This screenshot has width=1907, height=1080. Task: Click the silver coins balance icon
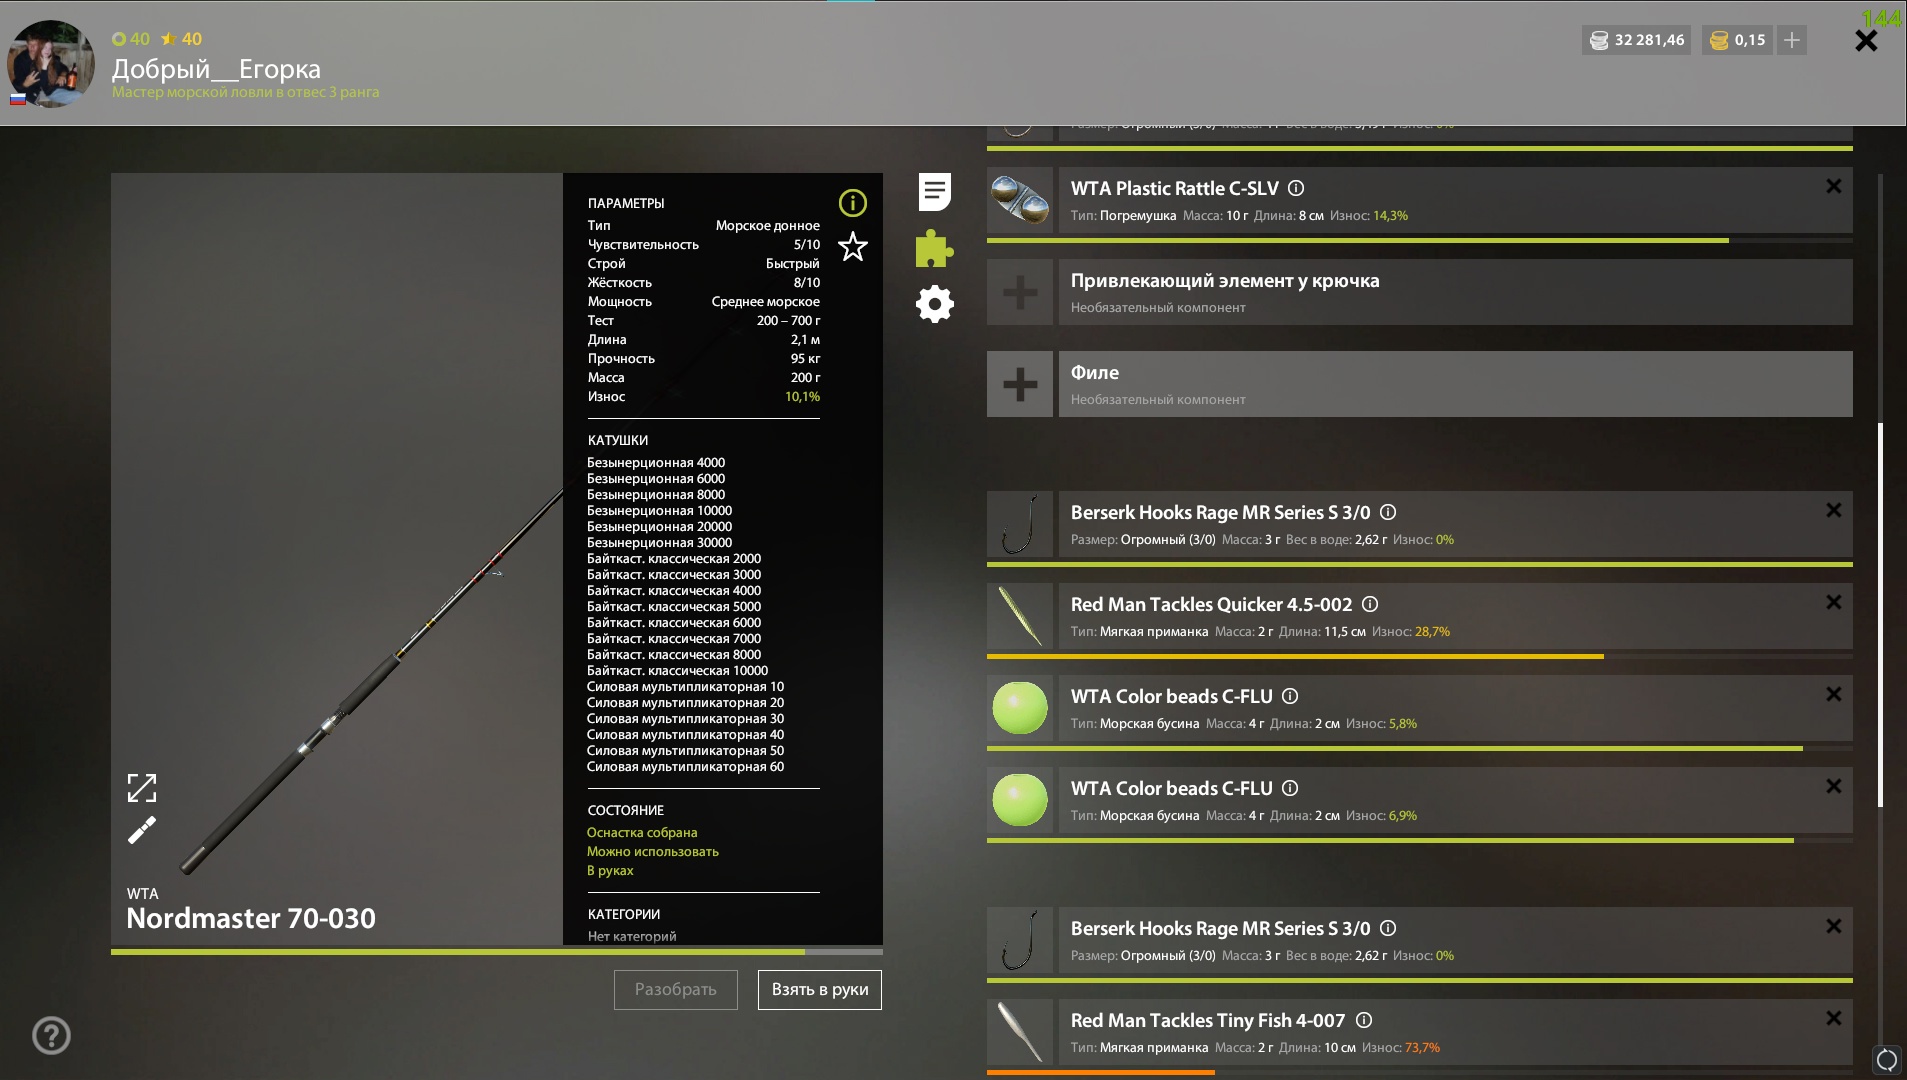[x=1599, y=40]
